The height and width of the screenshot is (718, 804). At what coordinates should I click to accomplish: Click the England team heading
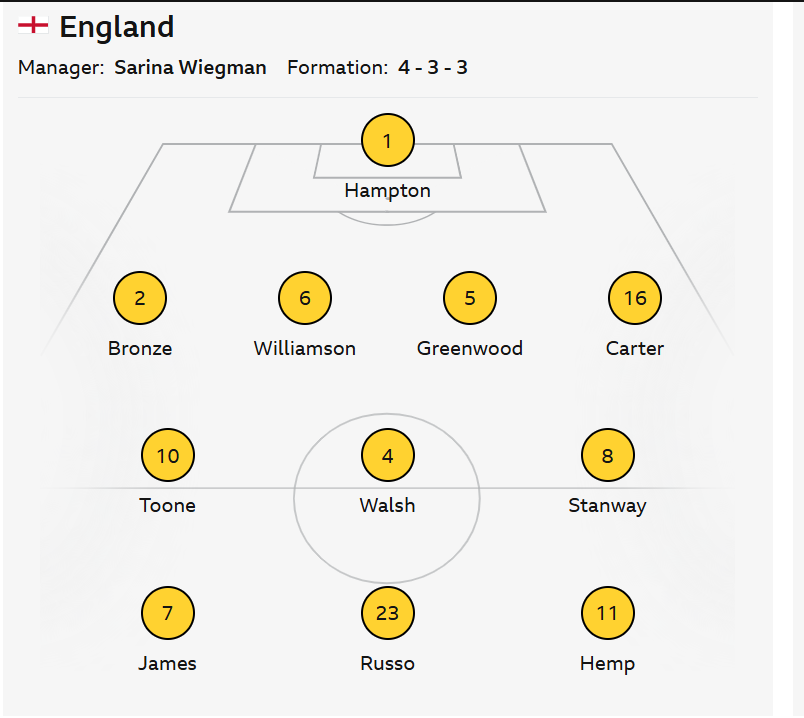click(117, 27)
